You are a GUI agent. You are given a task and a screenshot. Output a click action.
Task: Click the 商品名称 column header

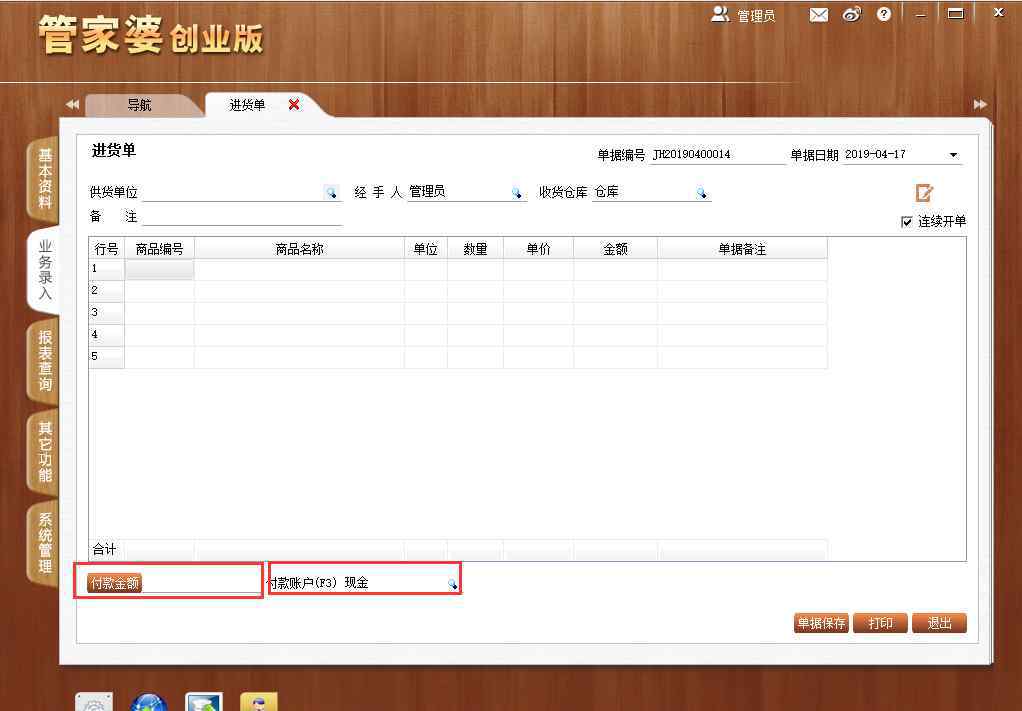(x=299, y=249)
